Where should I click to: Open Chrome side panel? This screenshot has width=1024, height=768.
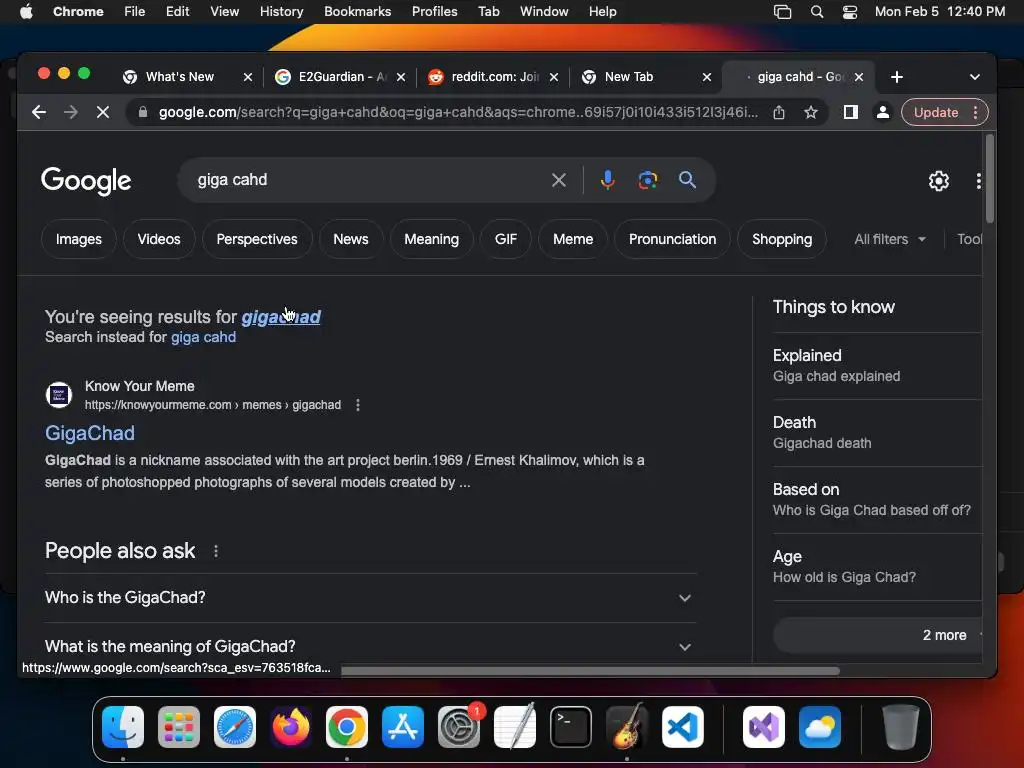[x=850, y=112]
